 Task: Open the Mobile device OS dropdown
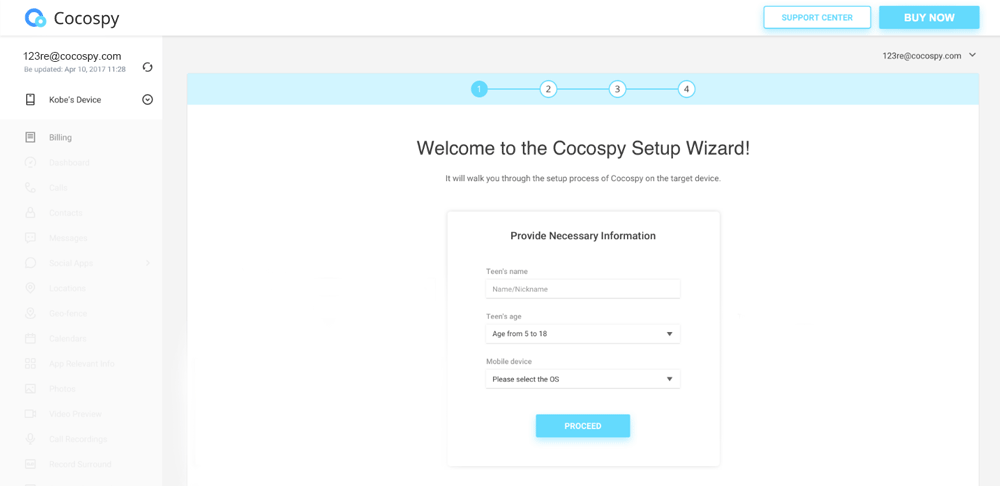pyautogui.click(x=583, y=379)
